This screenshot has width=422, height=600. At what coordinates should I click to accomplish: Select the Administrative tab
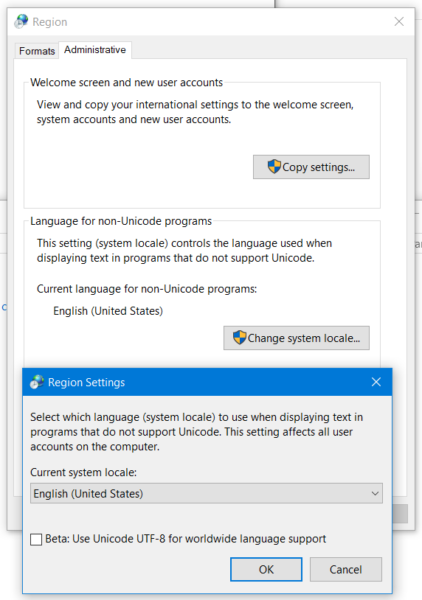[95, 50]
